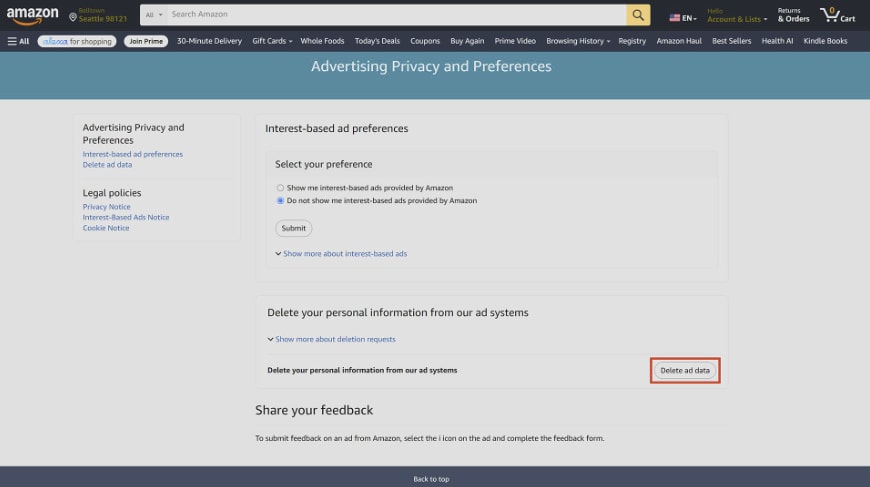Viewport: 870px width, 487px height.
Task: Open the All hamburger menu
Action: 18,41
